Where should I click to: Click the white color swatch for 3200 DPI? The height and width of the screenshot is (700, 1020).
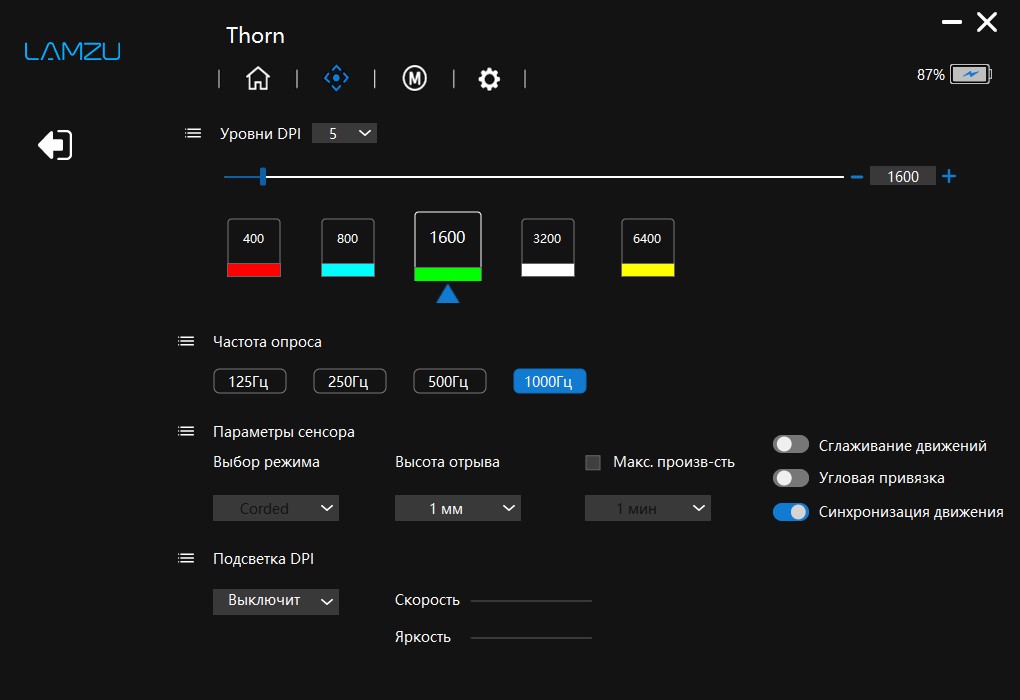point(548,270)
